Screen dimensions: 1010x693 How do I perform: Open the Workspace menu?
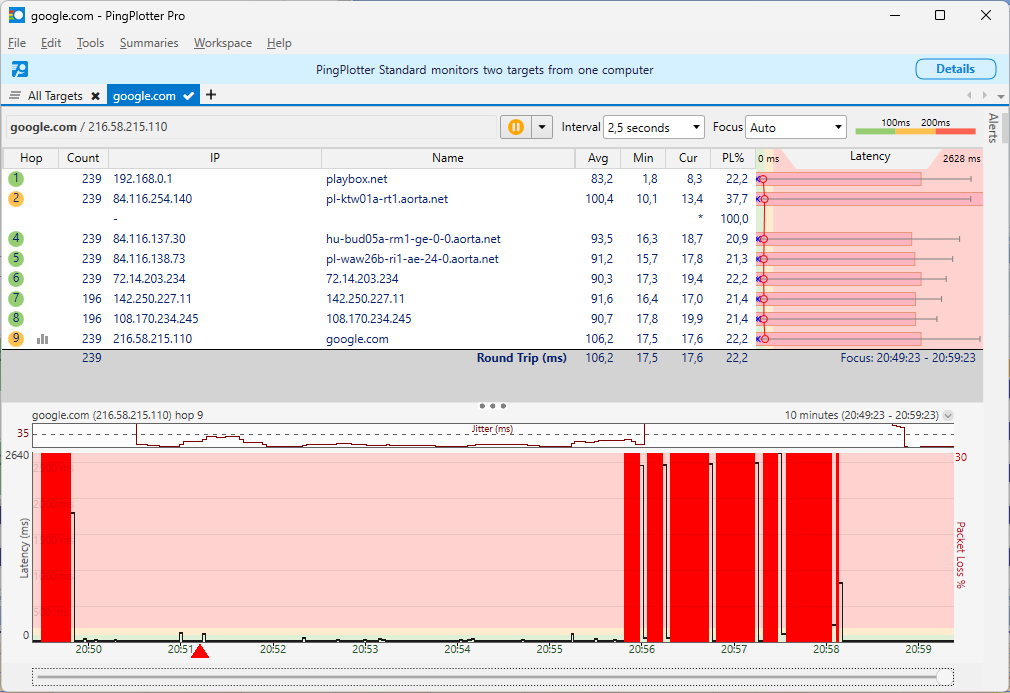tap(223, 43)
